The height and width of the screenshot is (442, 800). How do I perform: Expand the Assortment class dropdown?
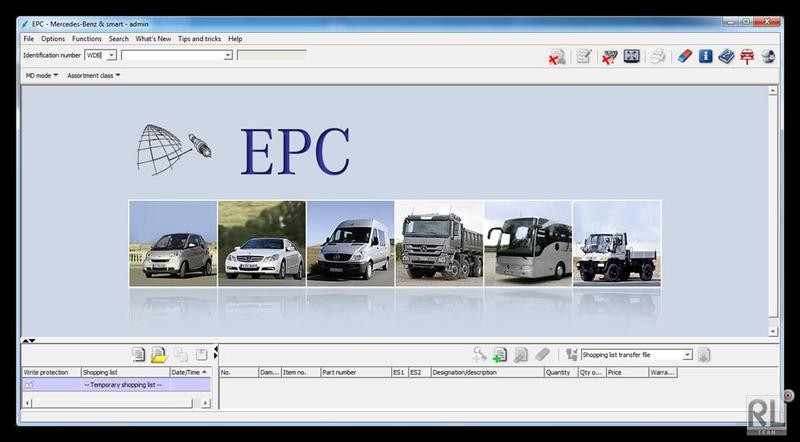point(93,75)
